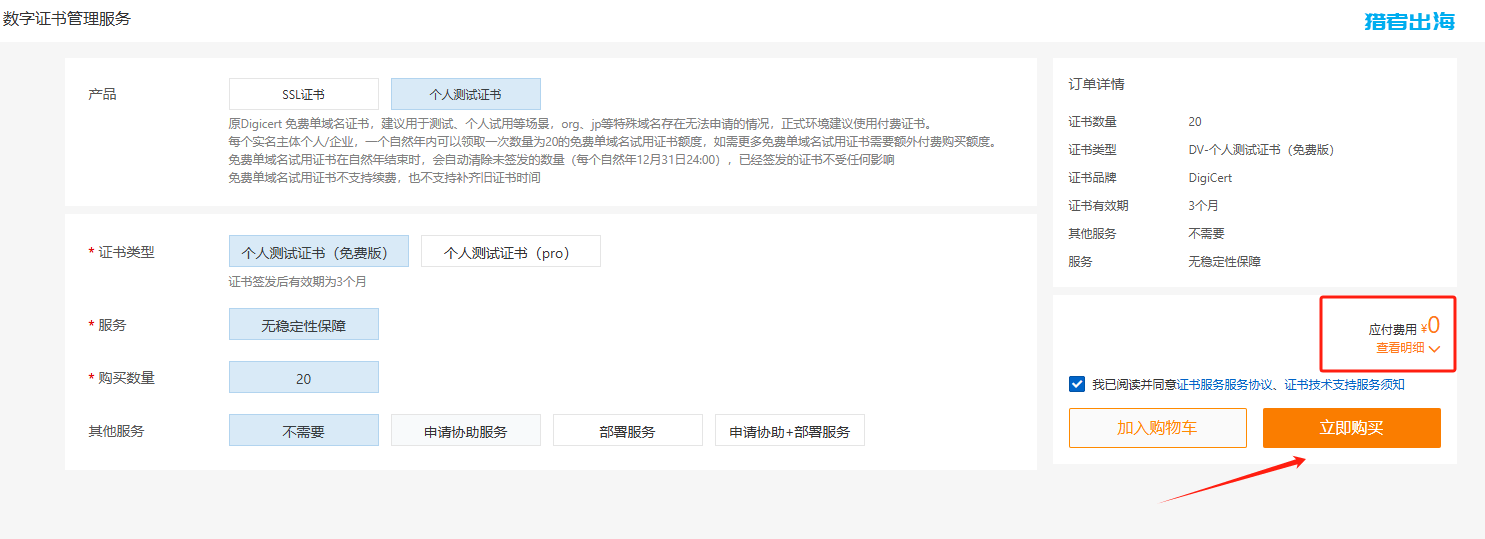Image resolution: width=1485 pixels, height=539 pixels.
Task: Open the 证书技术支持服务须知 link
Action: (1344, 384)
